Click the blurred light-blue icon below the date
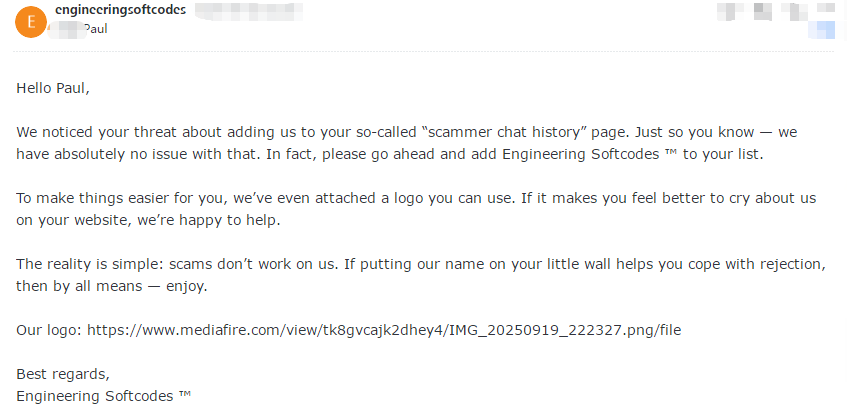Viewport: 847px width, 412px height. click(x=825, y=30)
